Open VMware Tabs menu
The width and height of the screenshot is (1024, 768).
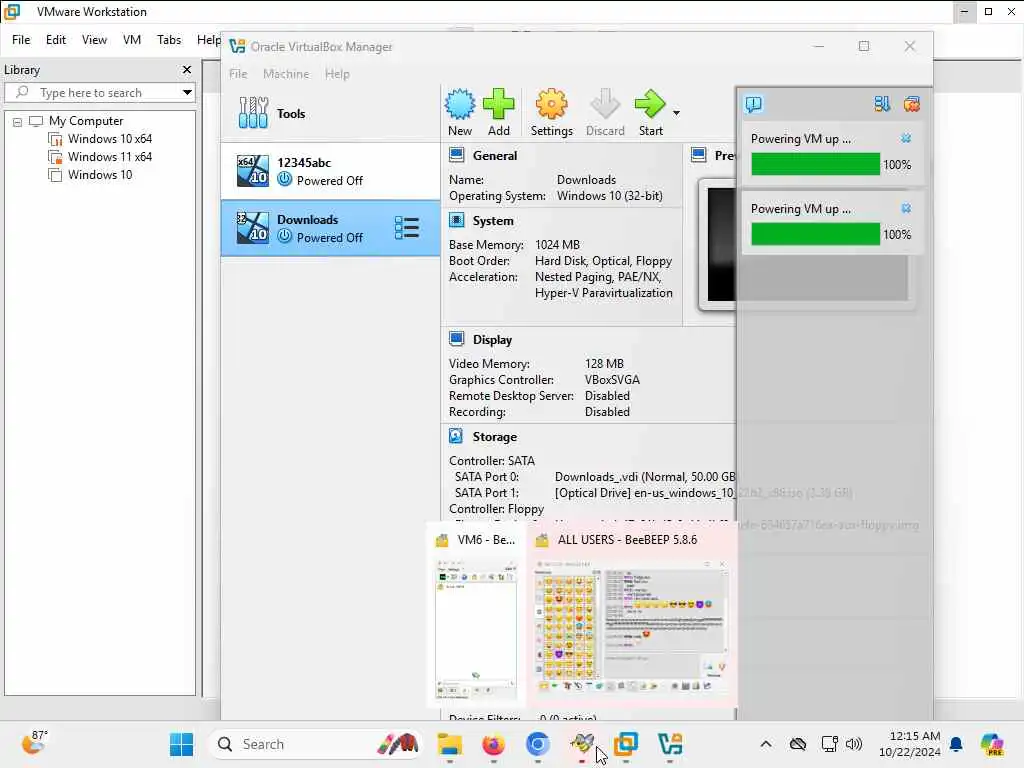[x=168, y=40]
